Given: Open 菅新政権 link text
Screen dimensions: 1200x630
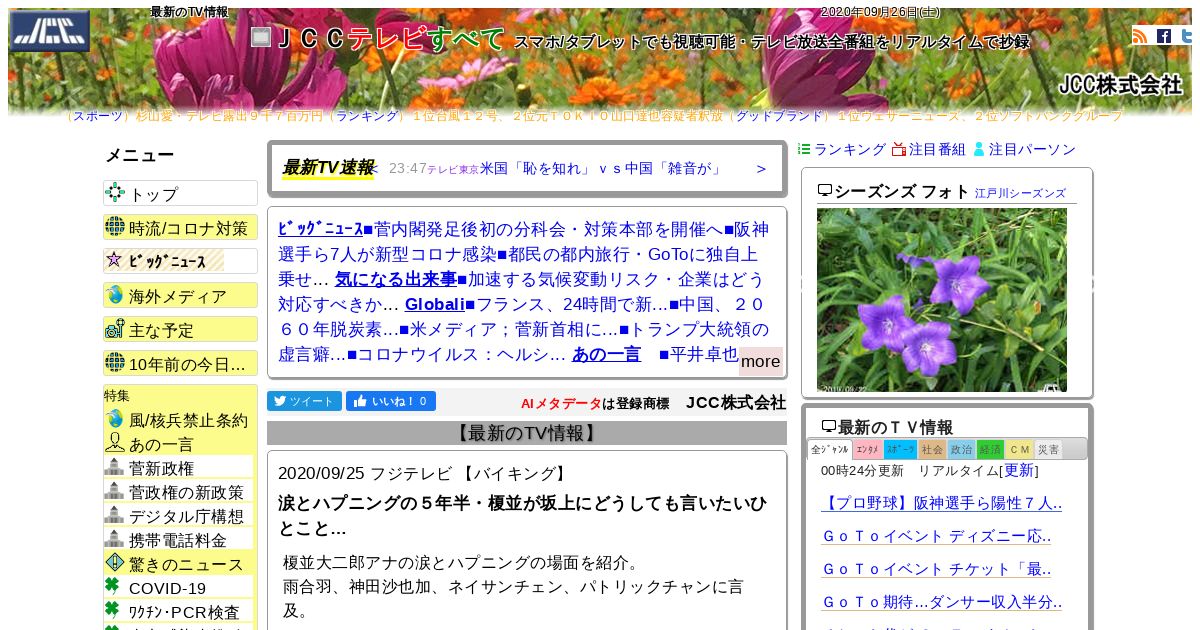Looking at the screenshot, I should point(162,468).
